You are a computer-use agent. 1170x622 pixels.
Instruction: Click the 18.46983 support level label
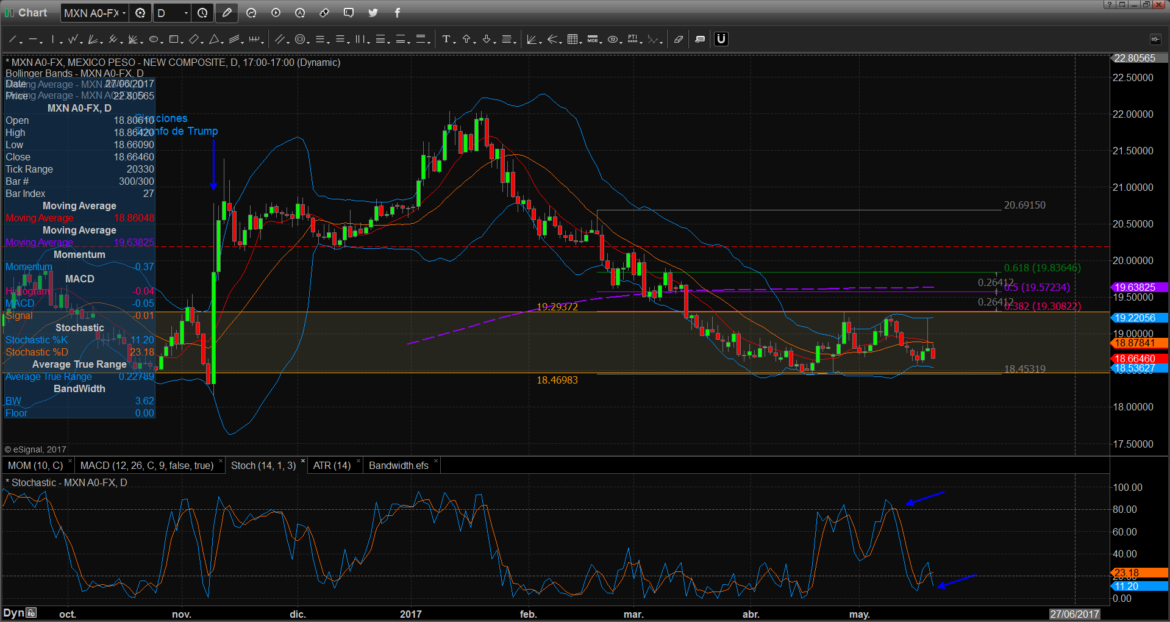[557, 380]
